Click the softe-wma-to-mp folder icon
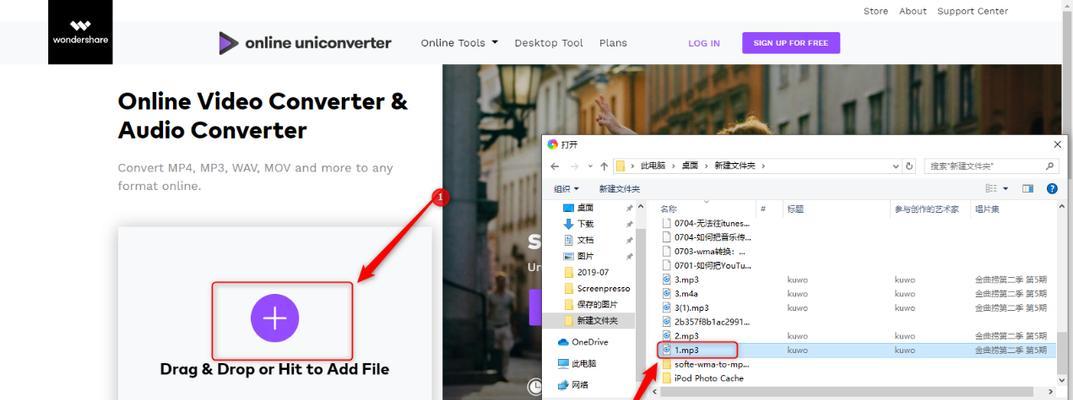This screenshot has width=1073, height=400. click(667, 364)
